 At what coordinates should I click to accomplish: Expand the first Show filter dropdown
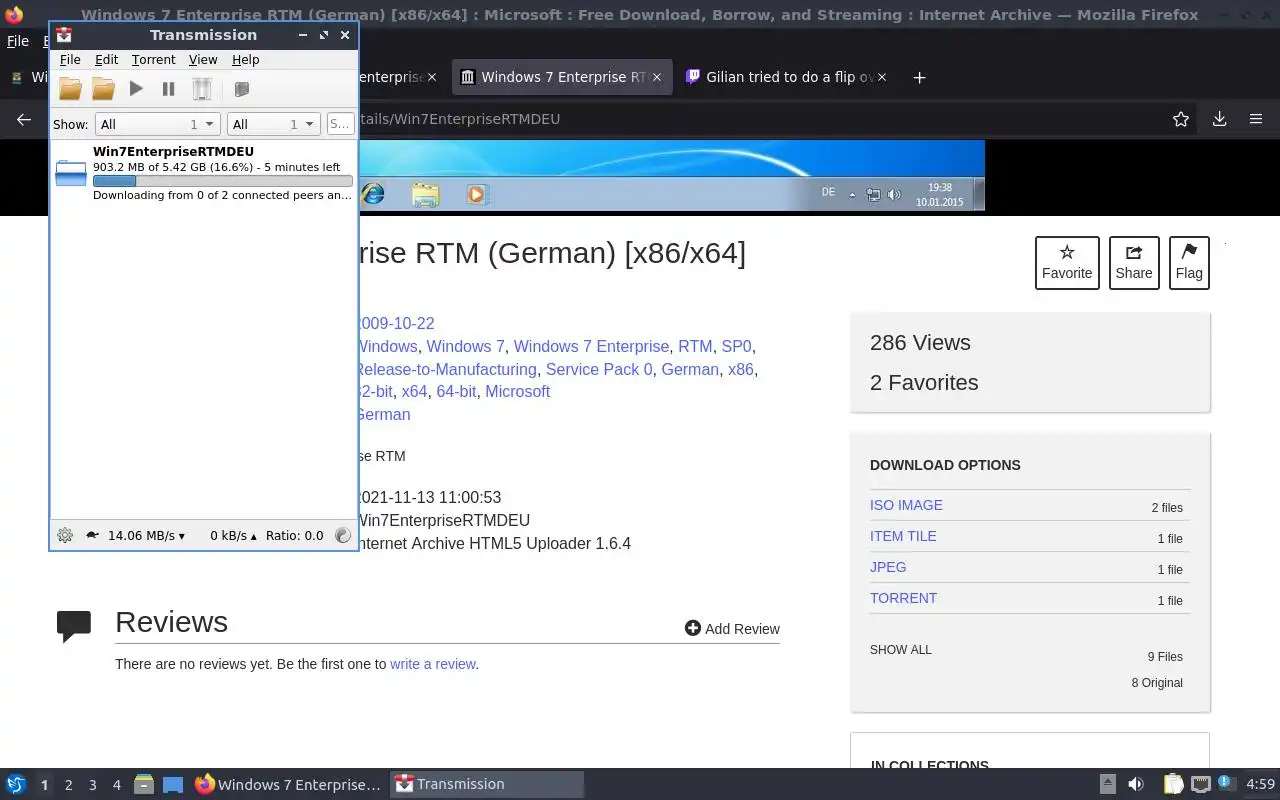[157, 124]
